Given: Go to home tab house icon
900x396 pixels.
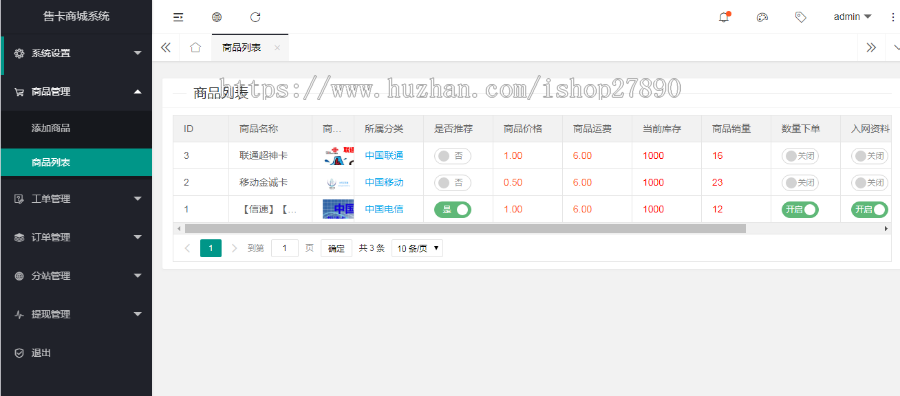Looking at the screenshot, I should coord(195,48).
